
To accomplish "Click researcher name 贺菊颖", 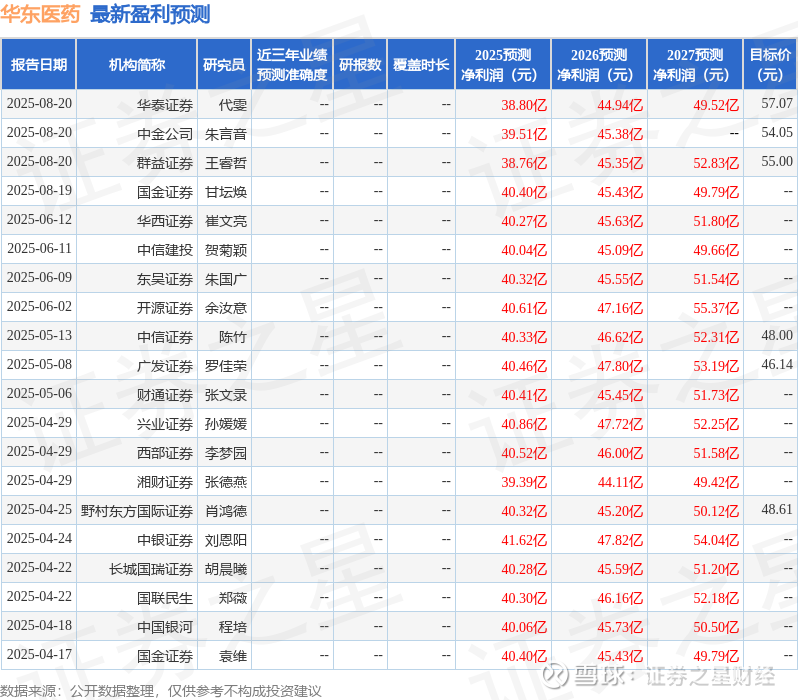I will point(226,250).
